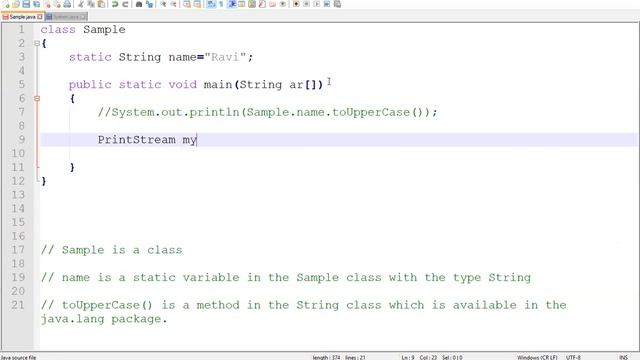Place cursor in "PrintStream my" line

(x=147, y=140)
